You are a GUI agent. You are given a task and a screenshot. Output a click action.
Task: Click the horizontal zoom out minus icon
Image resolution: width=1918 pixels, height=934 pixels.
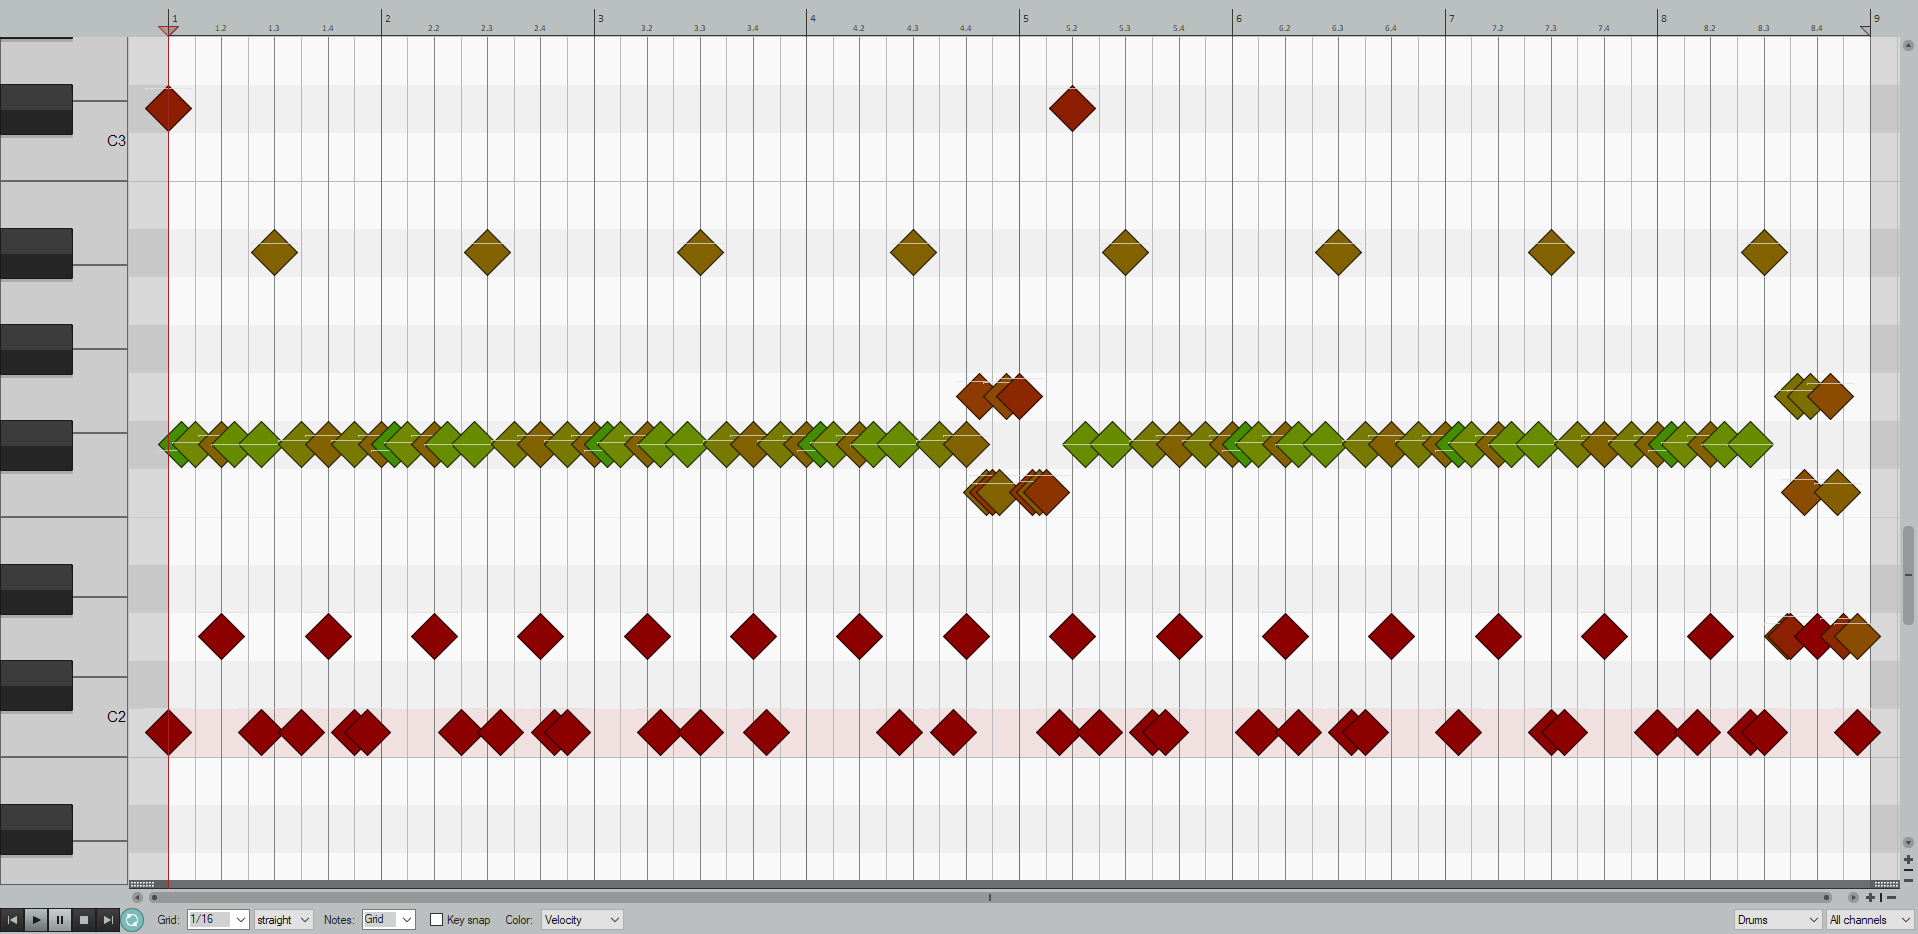point(1891,898)
